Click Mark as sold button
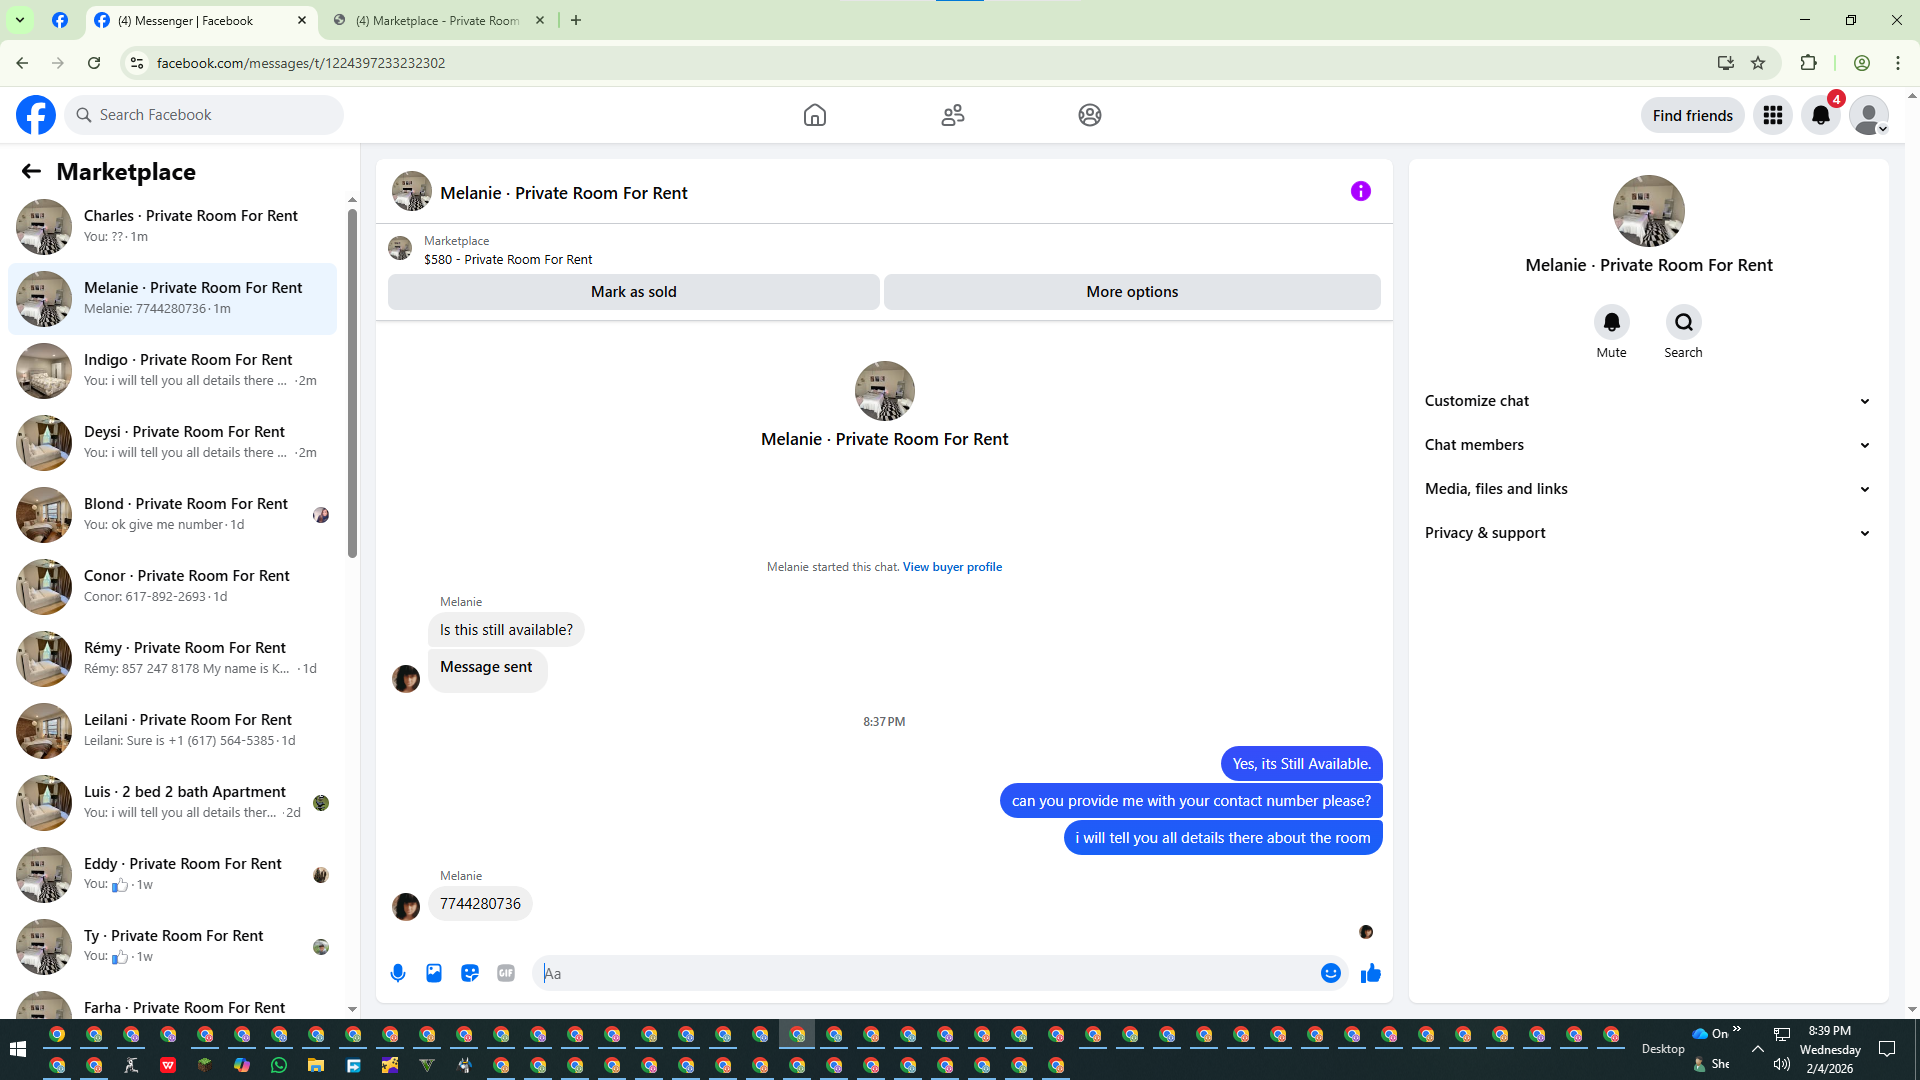The width and height of the screenshot is (1920, 1080). point(633,292)
